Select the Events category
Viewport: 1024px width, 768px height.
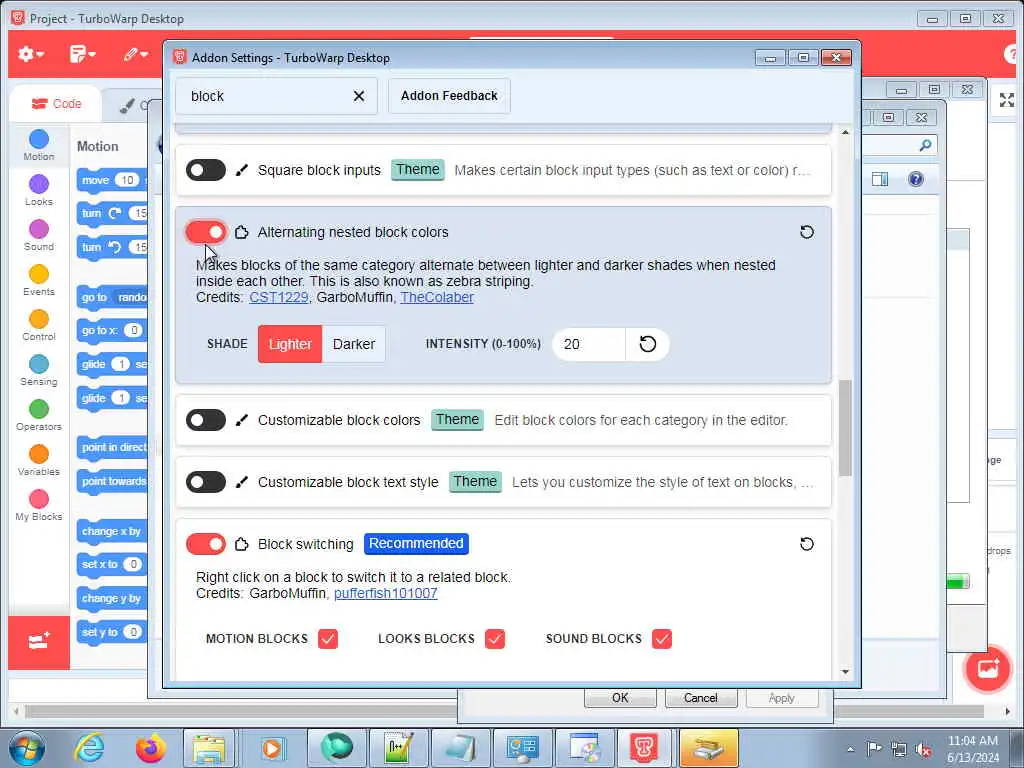(39, 280)
